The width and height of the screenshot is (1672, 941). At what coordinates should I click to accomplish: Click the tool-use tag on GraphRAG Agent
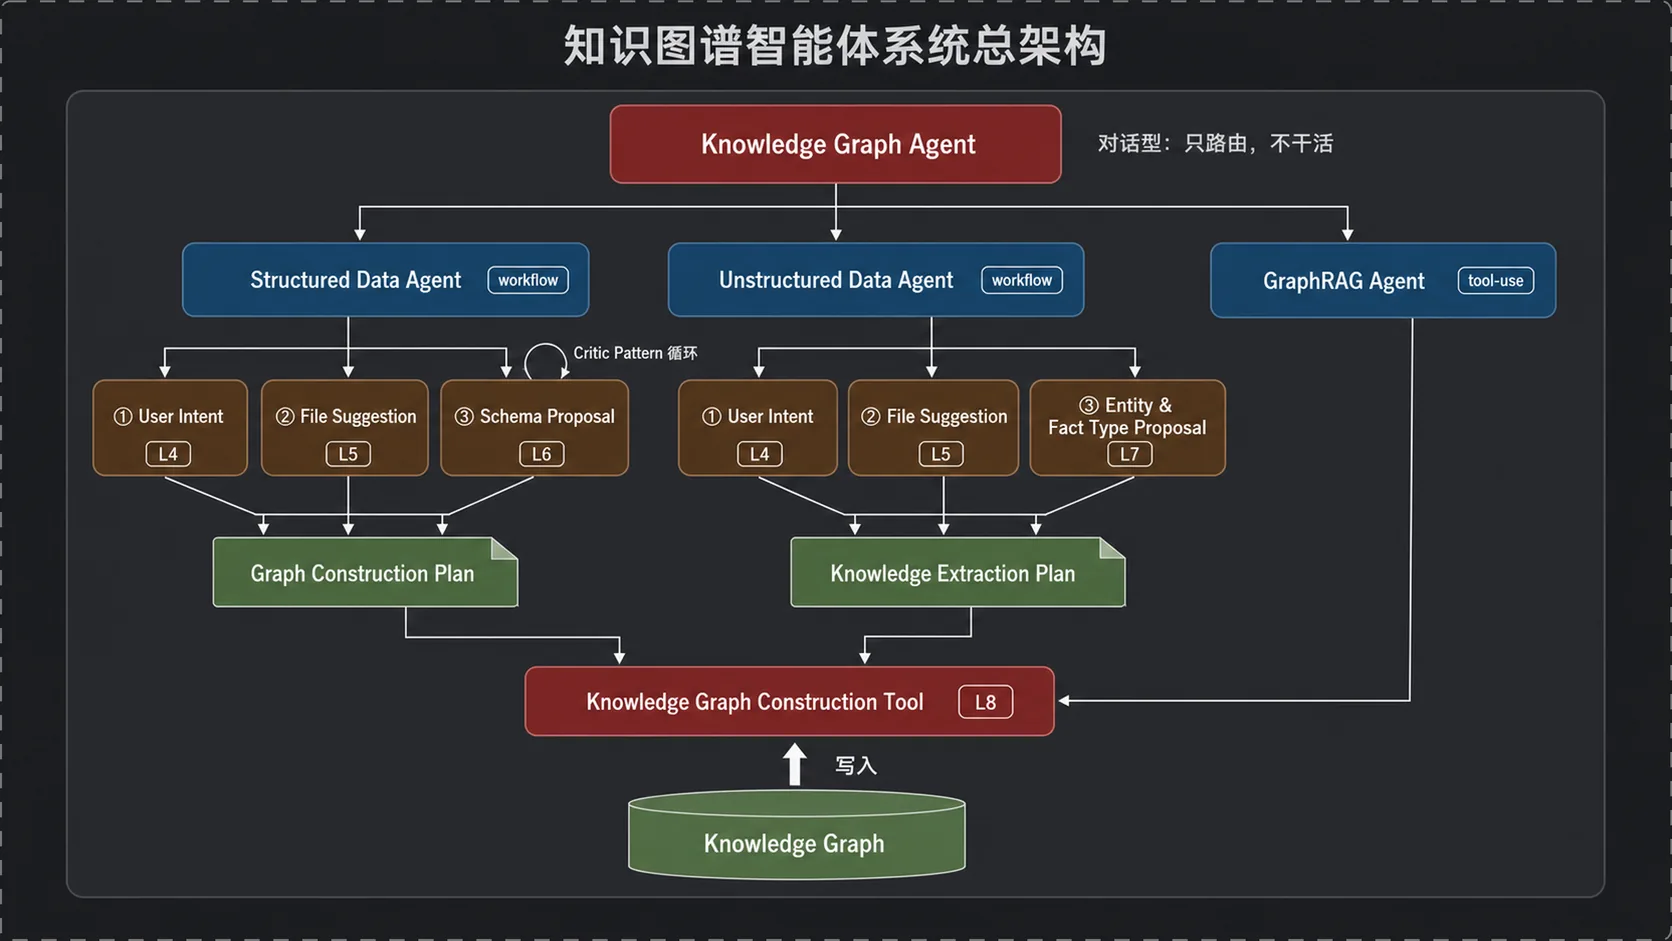tap(1495, 281)
